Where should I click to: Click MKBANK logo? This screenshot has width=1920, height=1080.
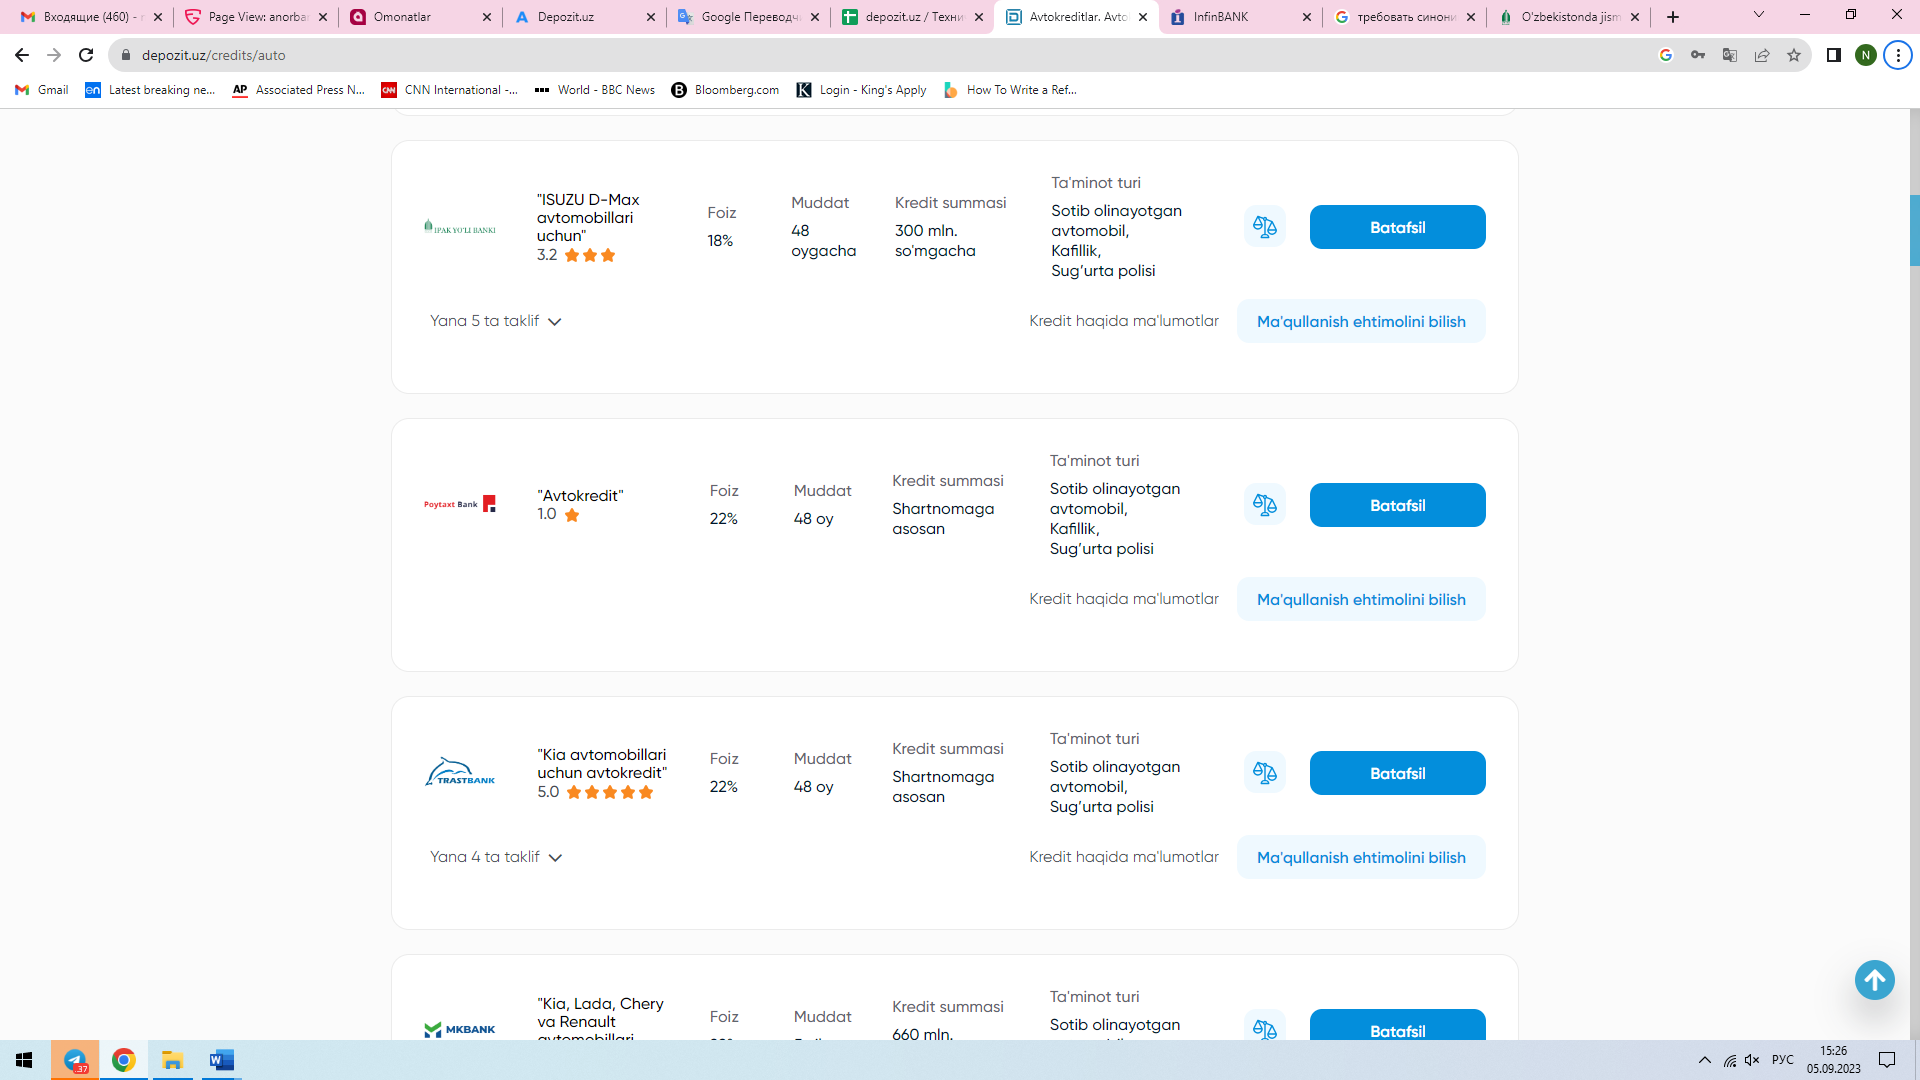coord(460,1029)
